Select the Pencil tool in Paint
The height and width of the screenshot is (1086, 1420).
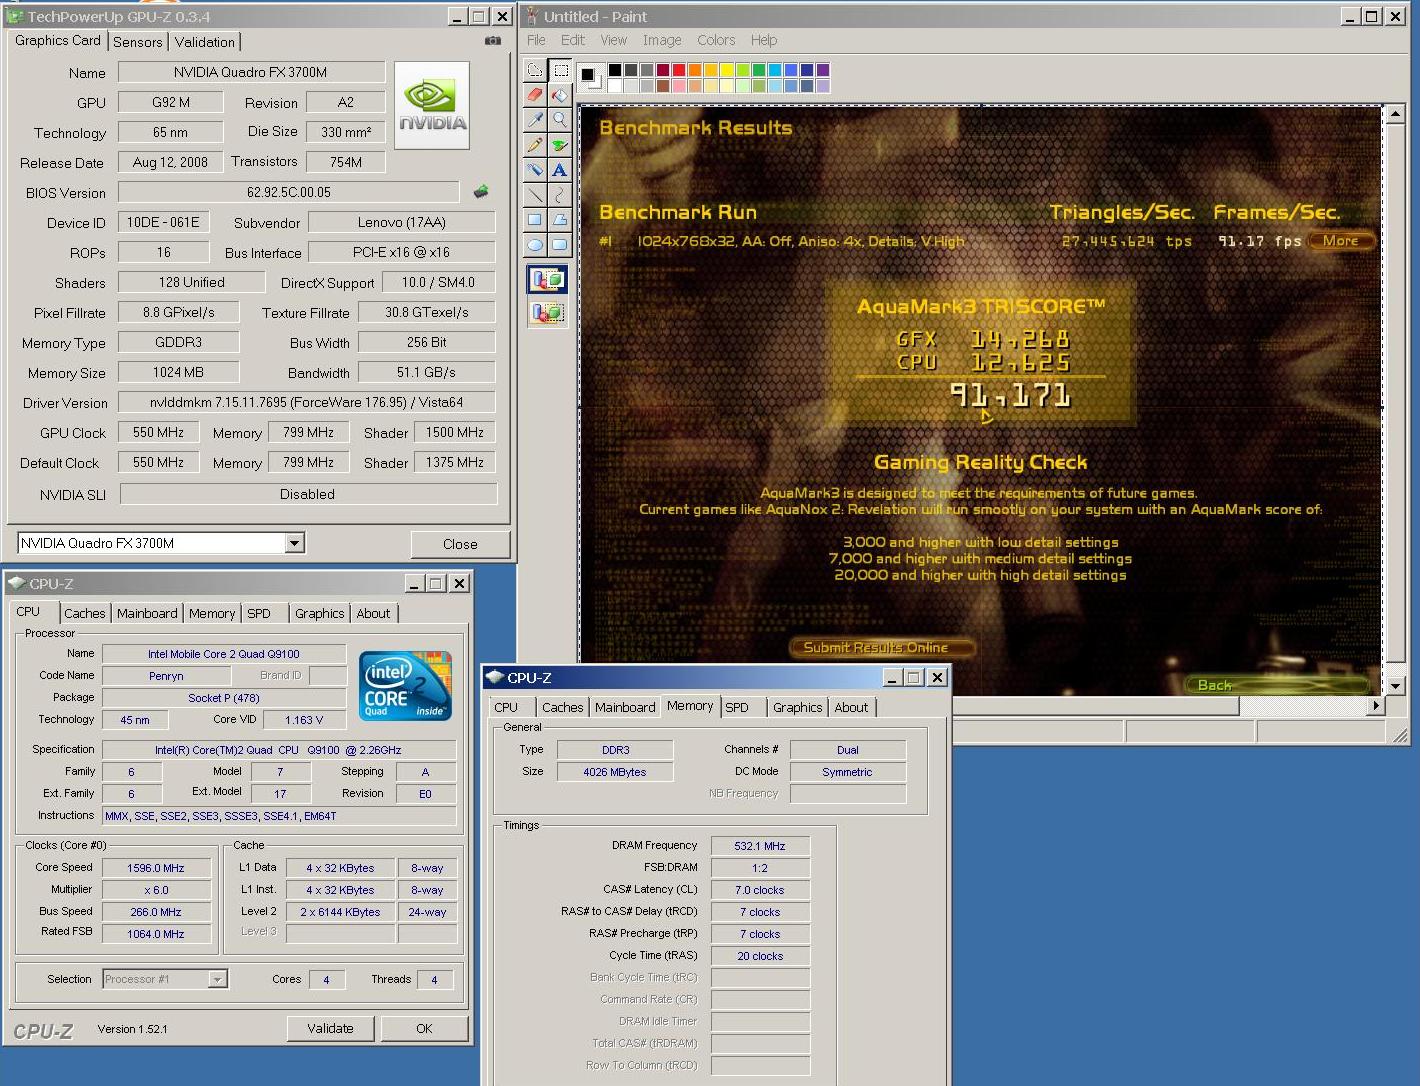pyautogui.click(x=535, y=145)
